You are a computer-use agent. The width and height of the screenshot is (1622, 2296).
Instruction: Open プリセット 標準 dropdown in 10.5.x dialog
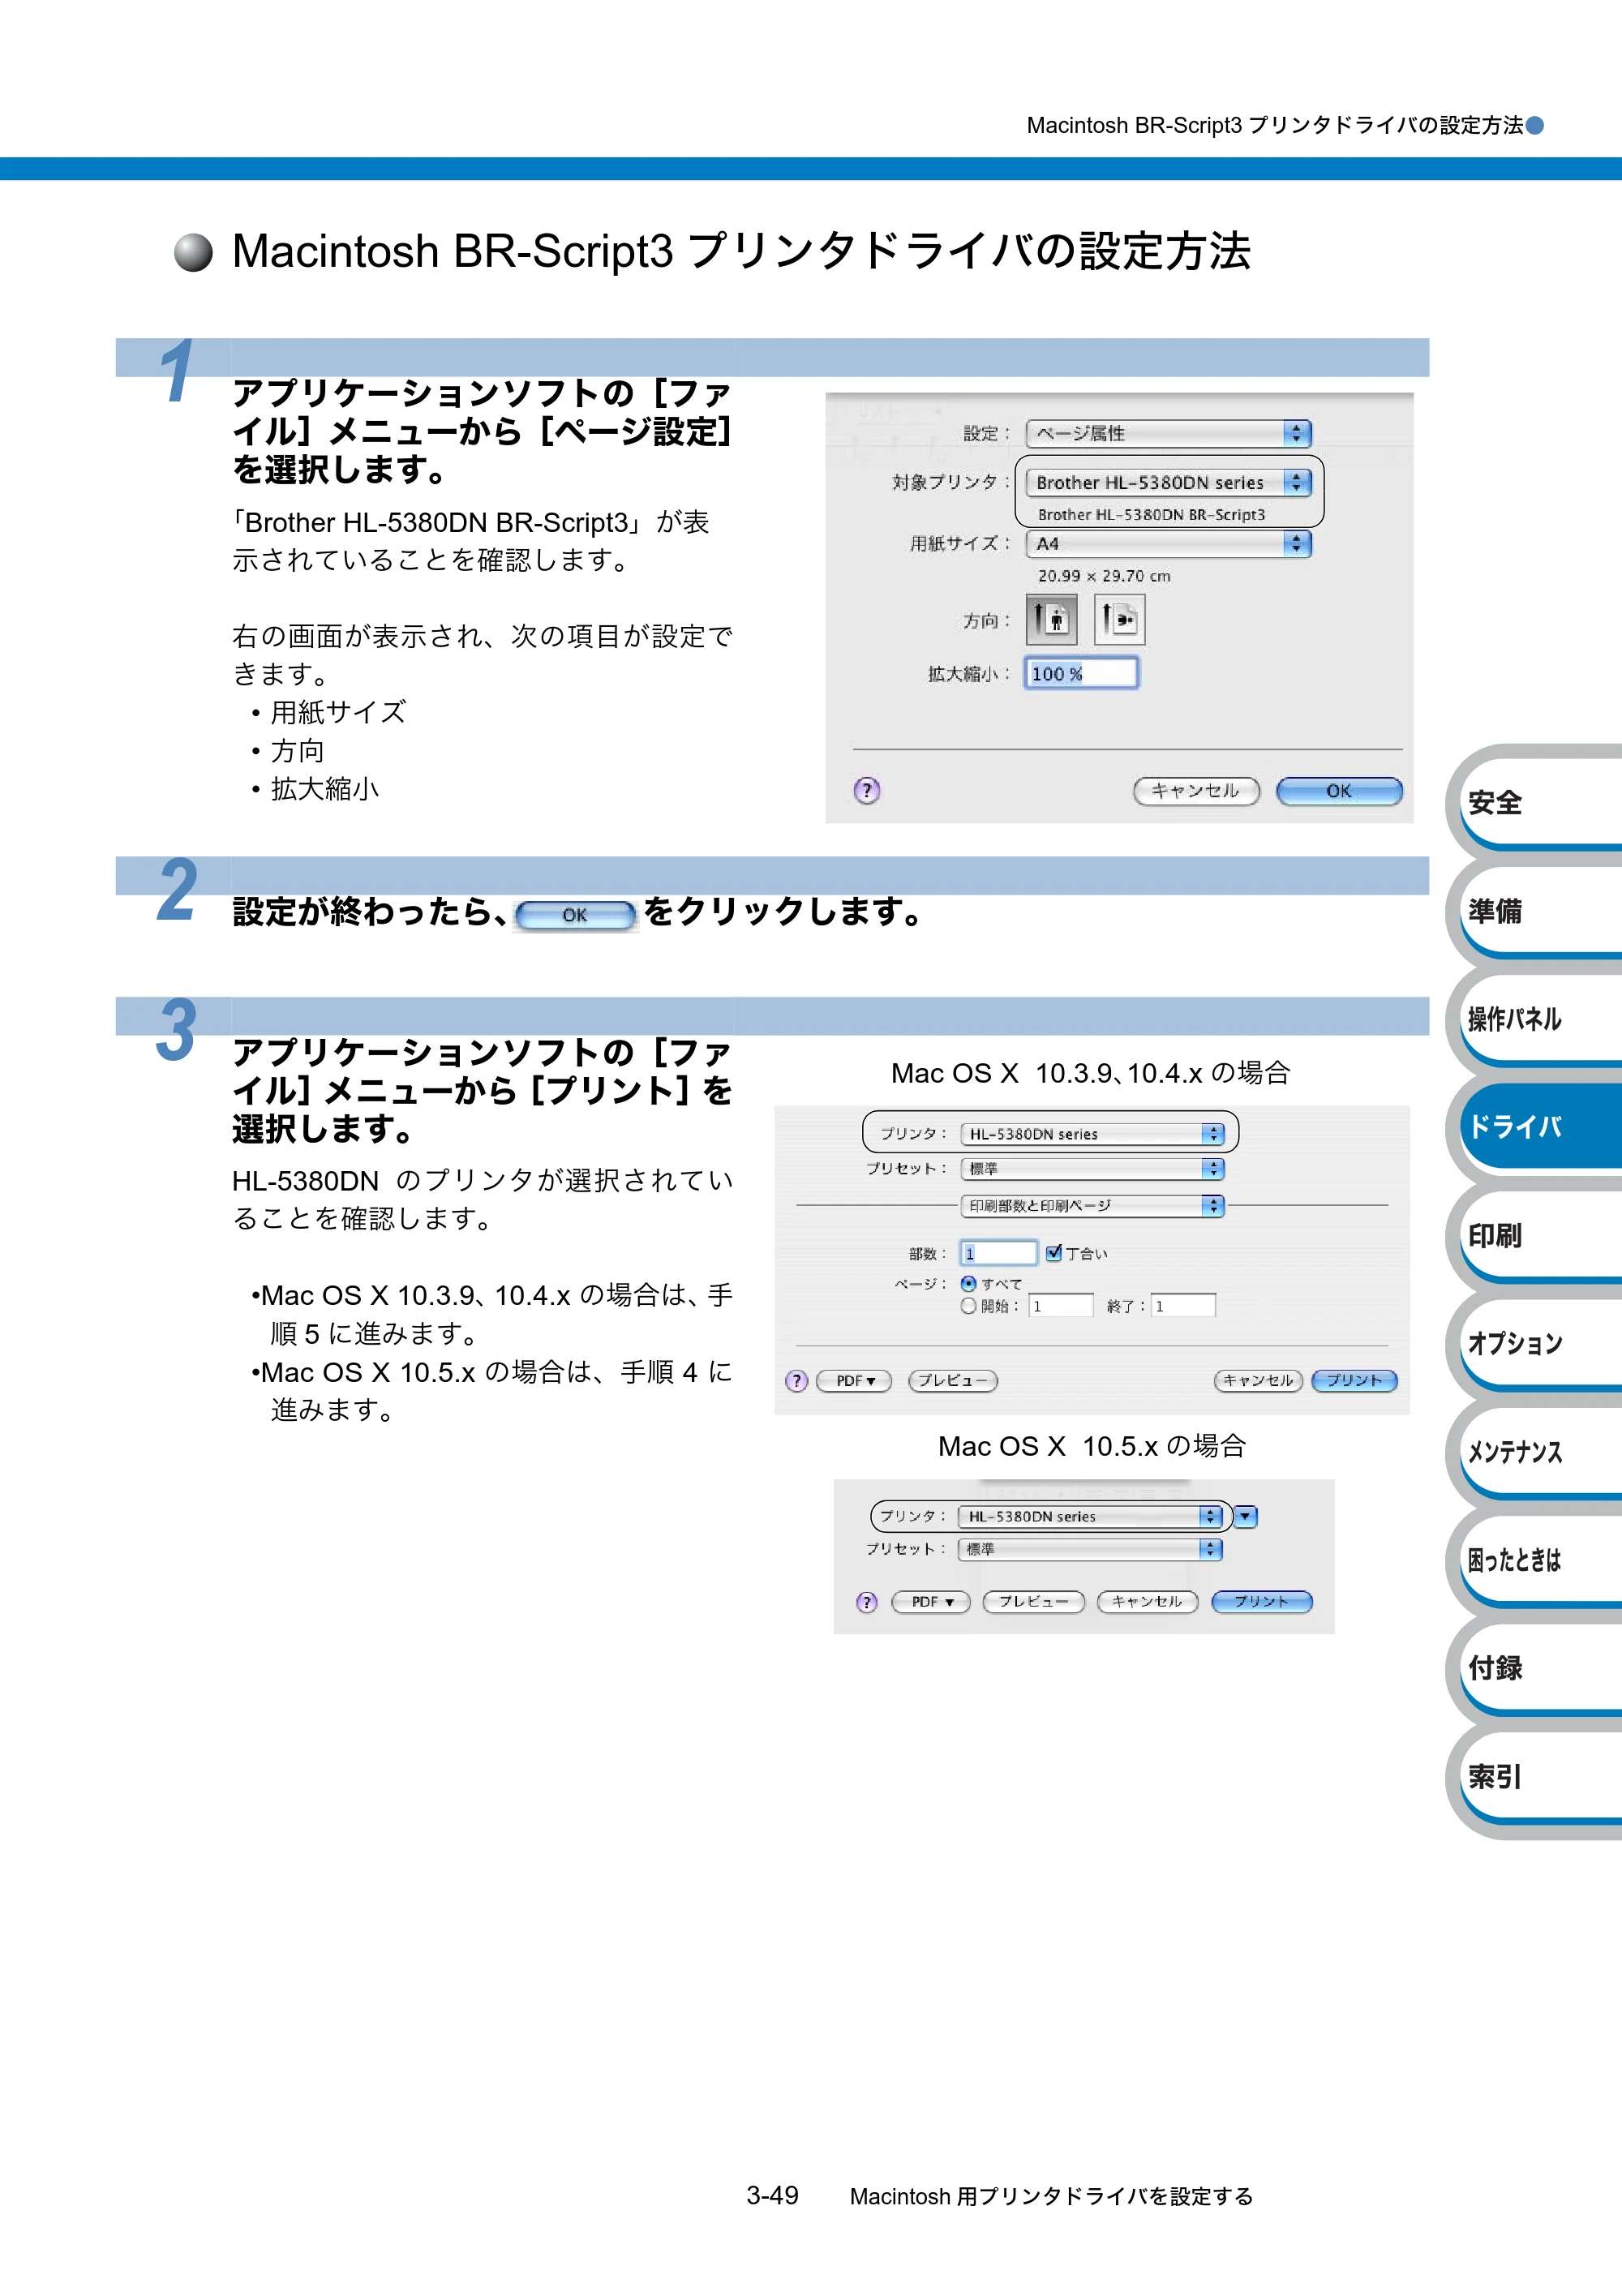pos(1090,1549)
